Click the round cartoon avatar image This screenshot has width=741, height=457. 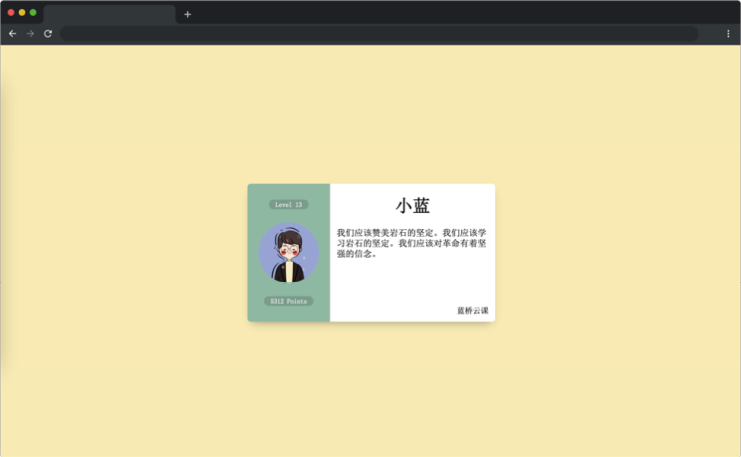click(x=289, y=253)
